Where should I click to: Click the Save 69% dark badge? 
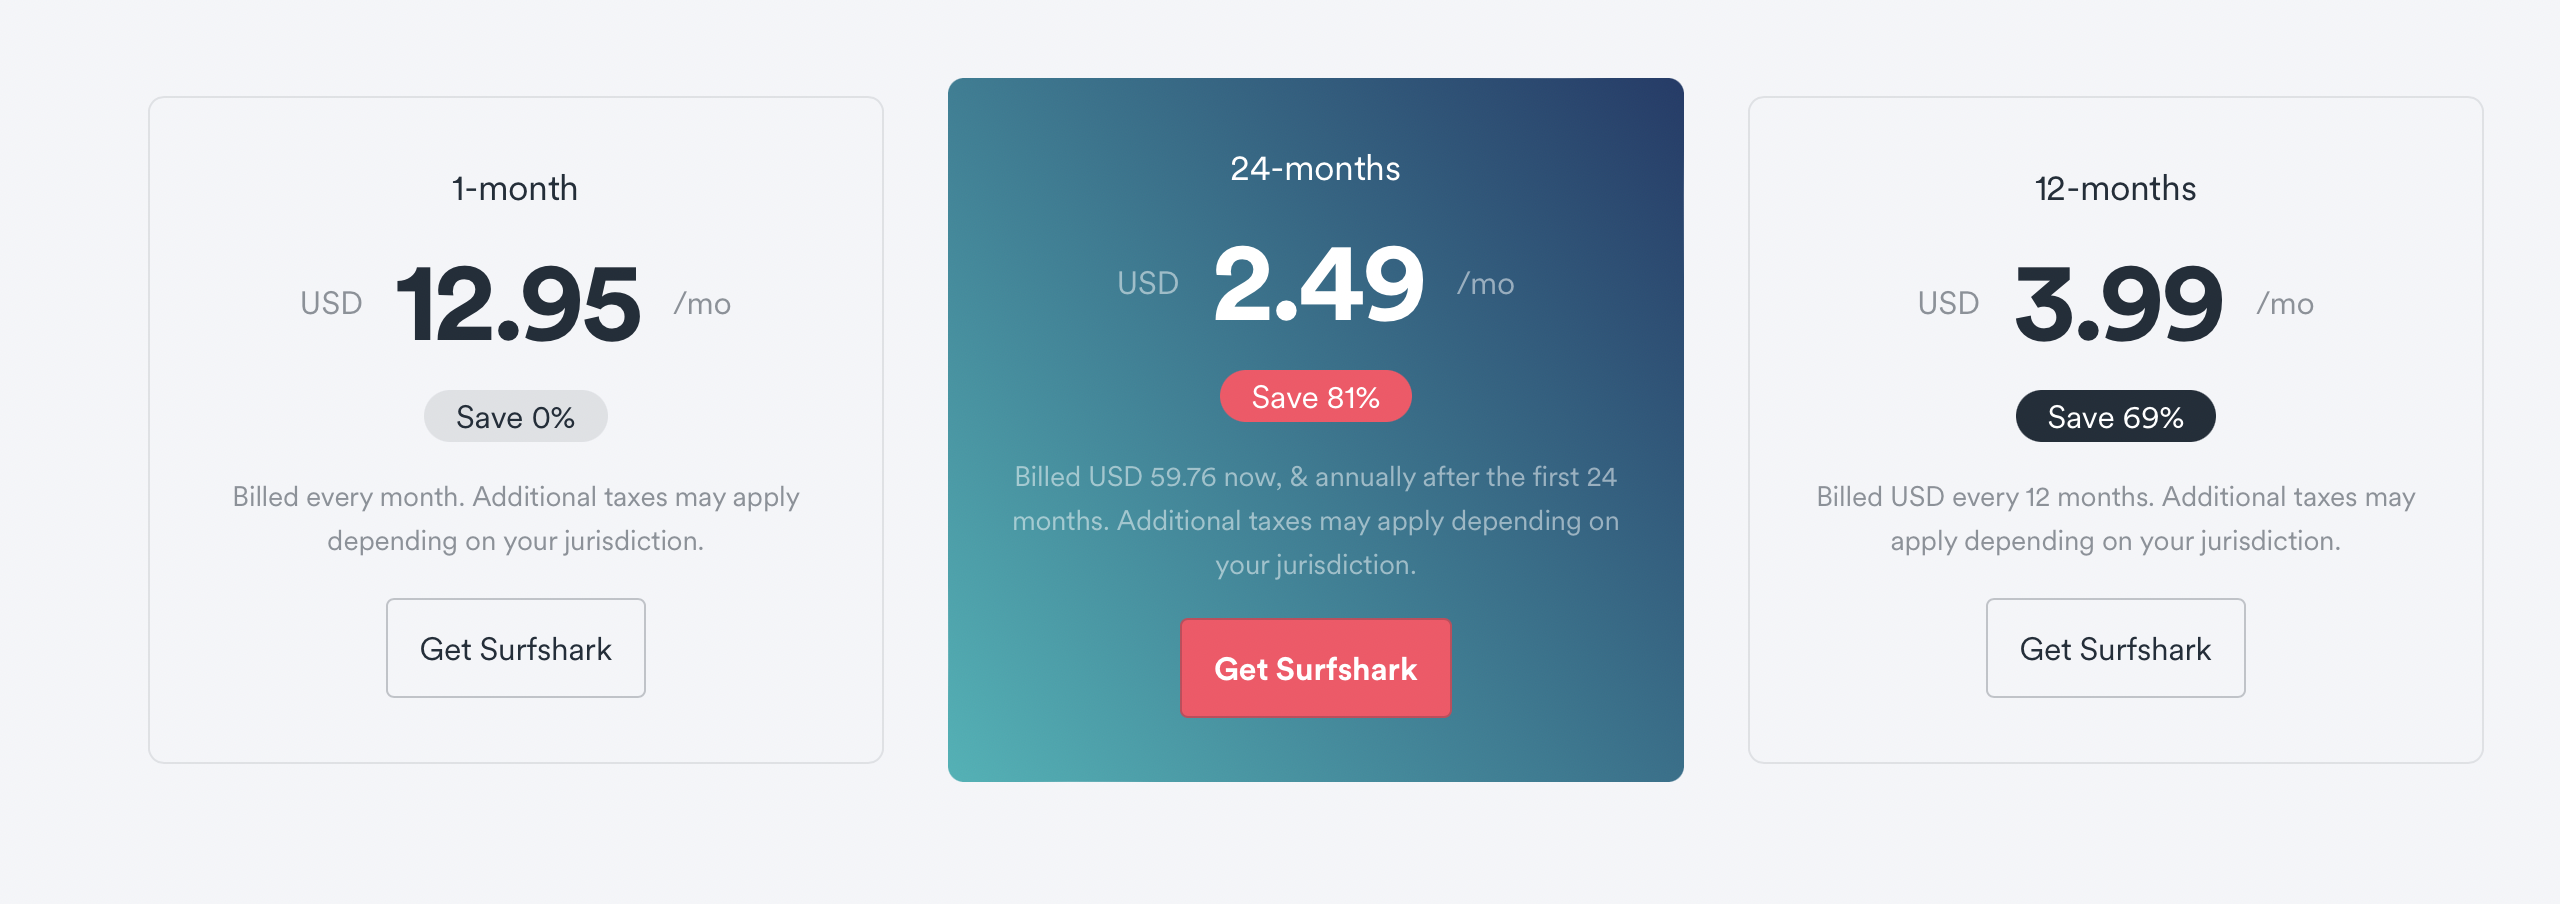2116,417
